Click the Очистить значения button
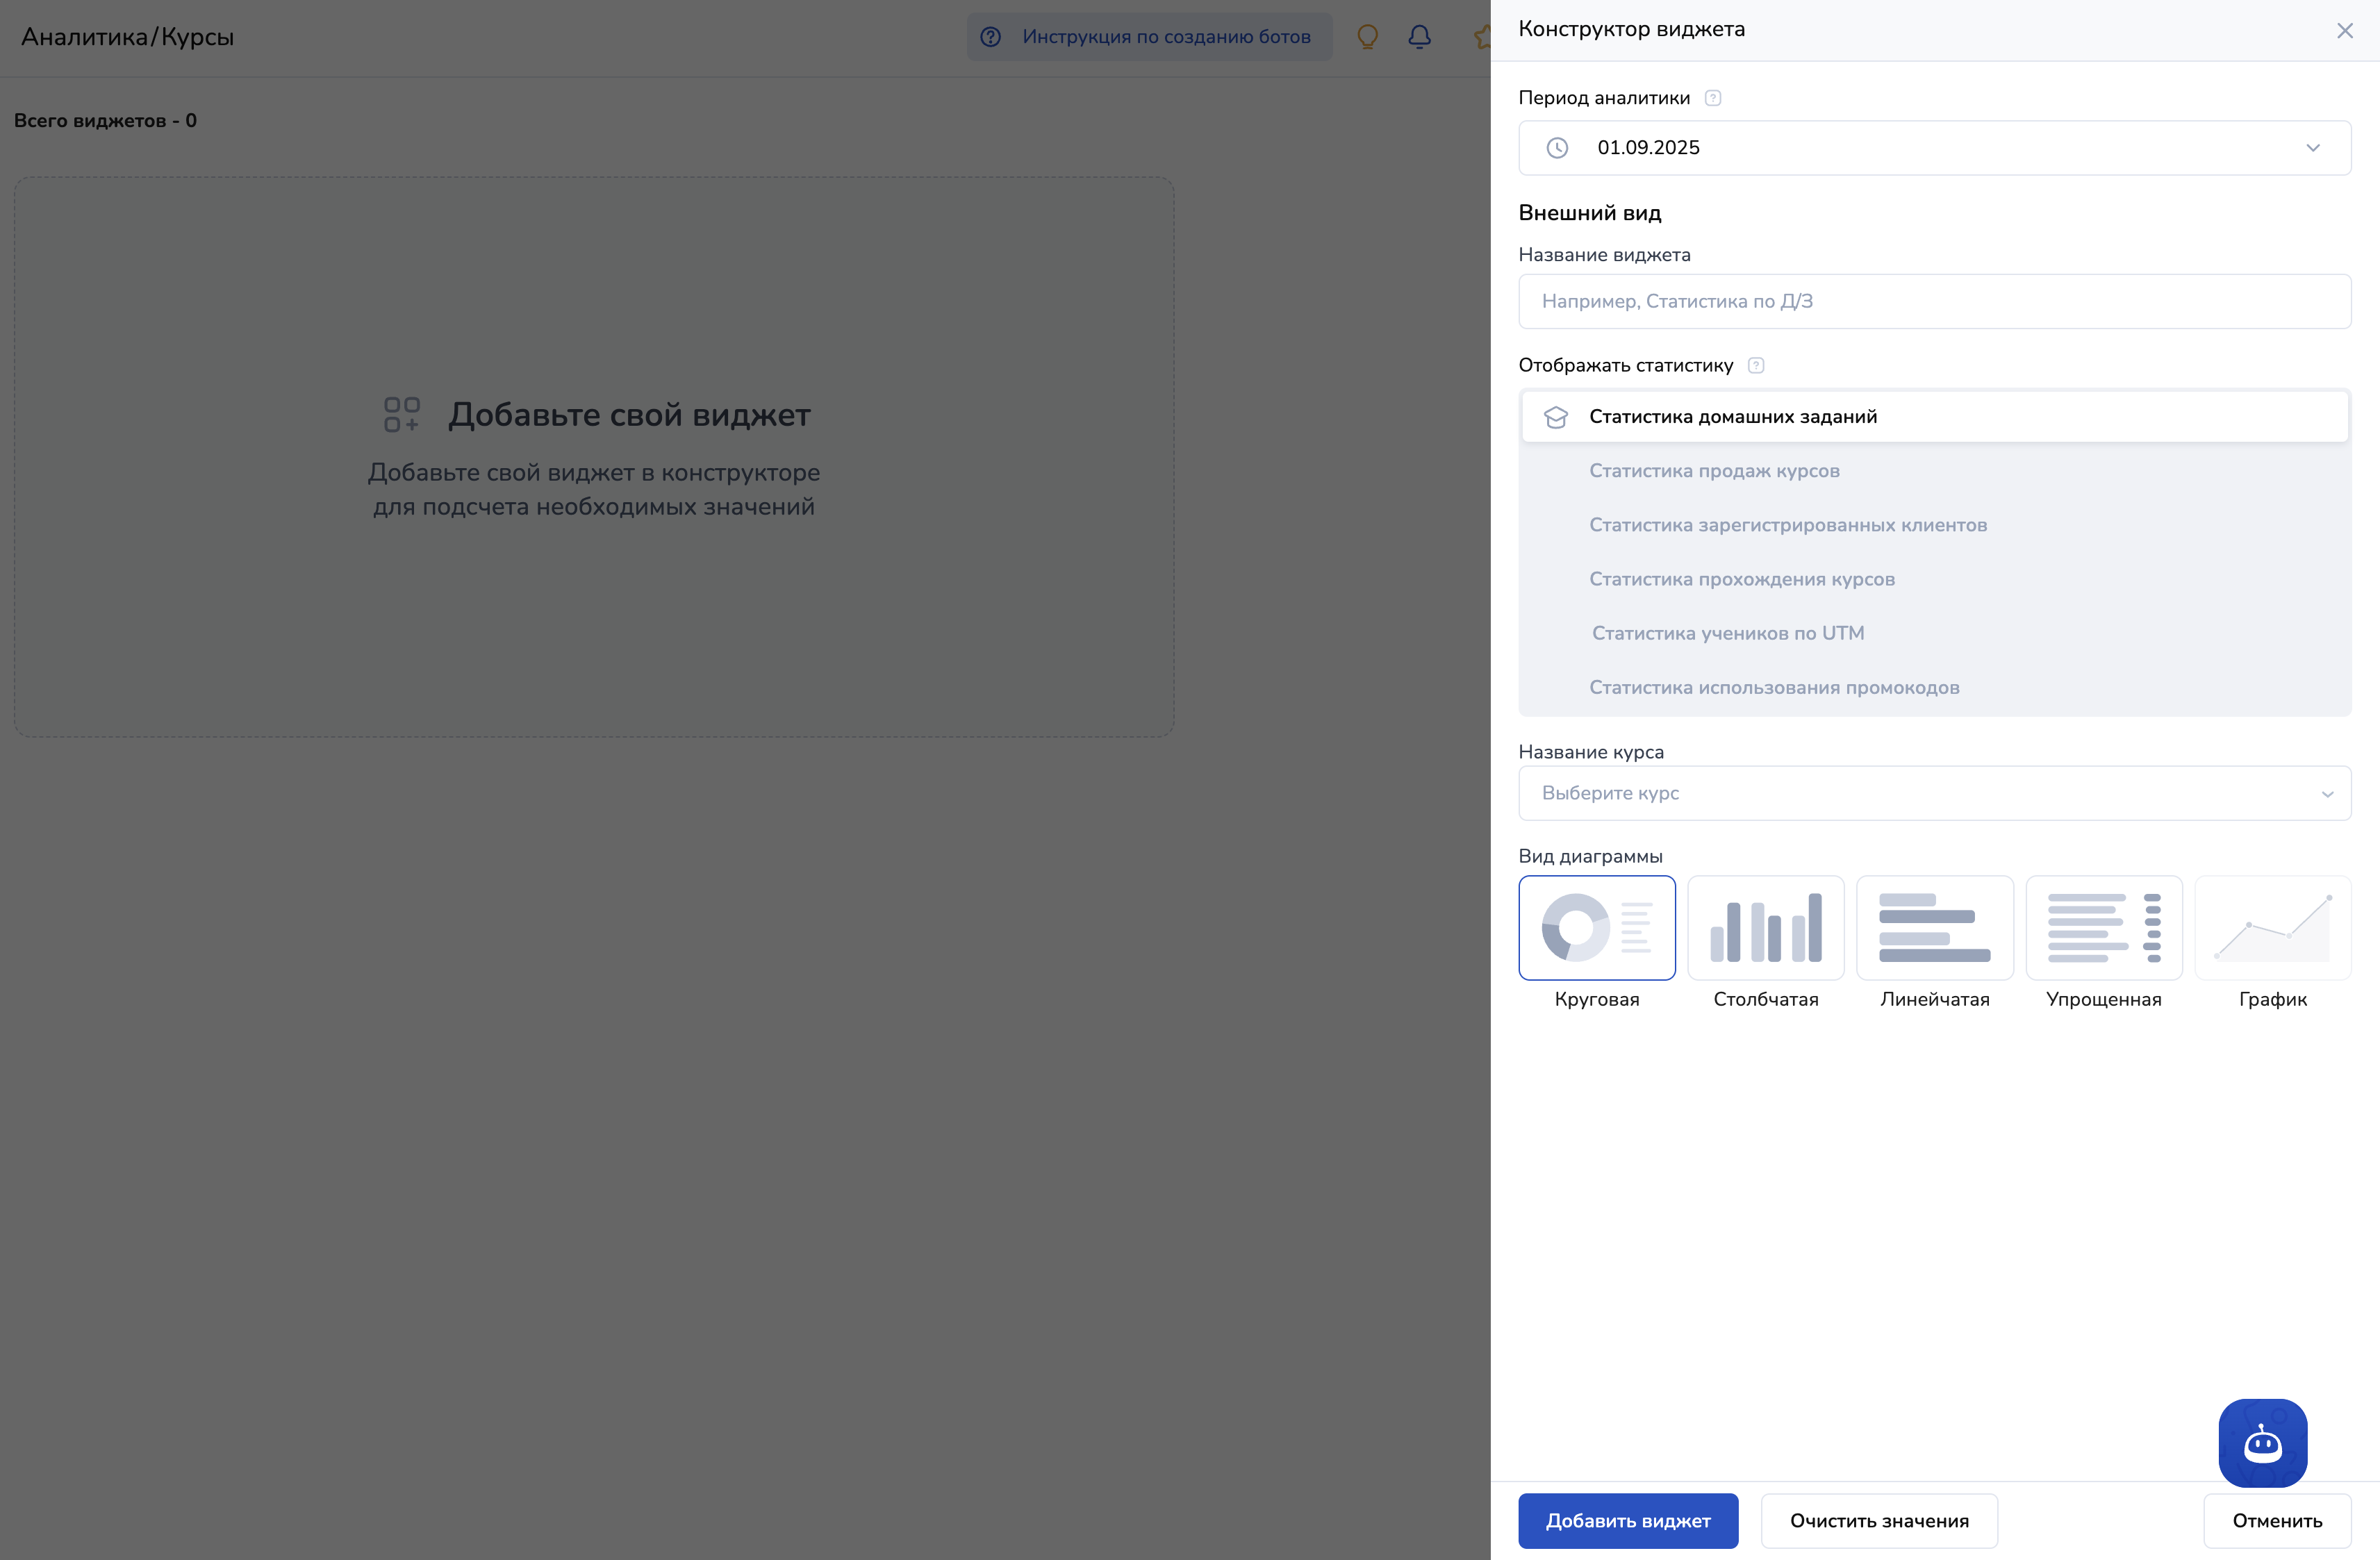 [x=1878, y=1520]
